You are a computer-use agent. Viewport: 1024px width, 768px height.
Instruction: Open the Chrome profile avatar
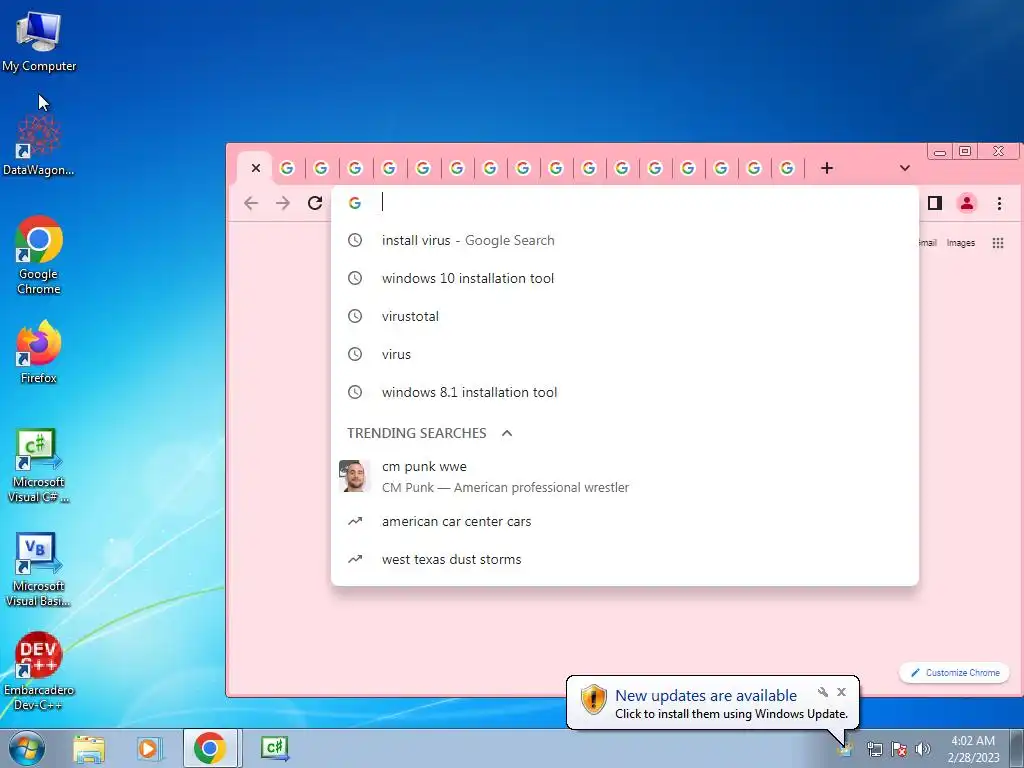tap(967, 203)
